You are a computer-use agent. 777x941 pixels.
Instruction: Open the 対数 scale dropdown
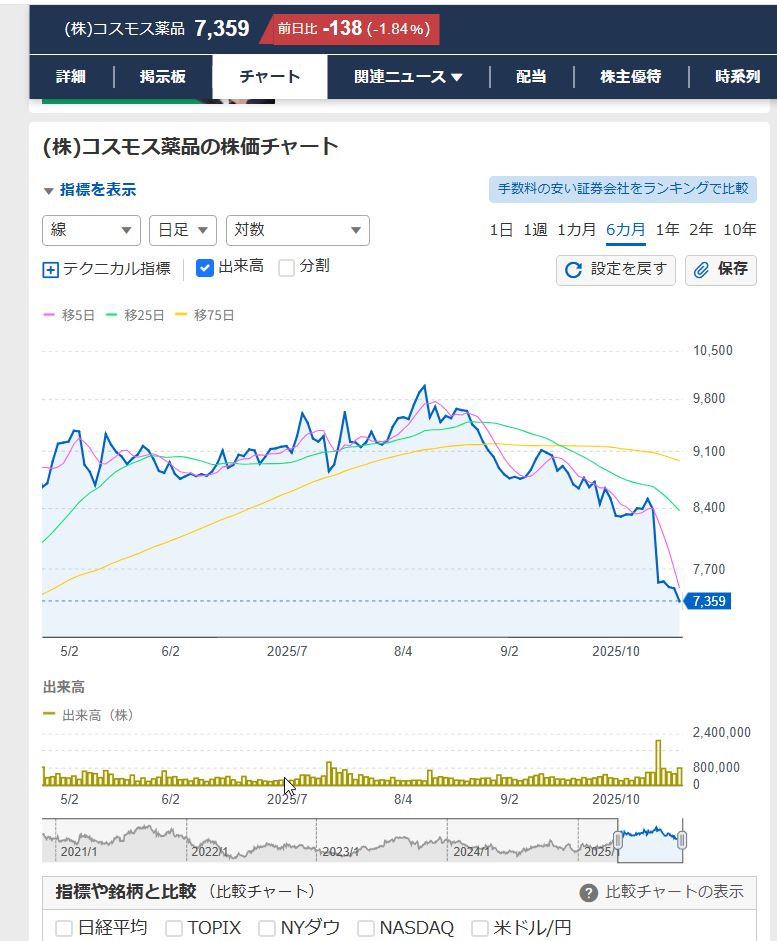click(x=297, y=230)
